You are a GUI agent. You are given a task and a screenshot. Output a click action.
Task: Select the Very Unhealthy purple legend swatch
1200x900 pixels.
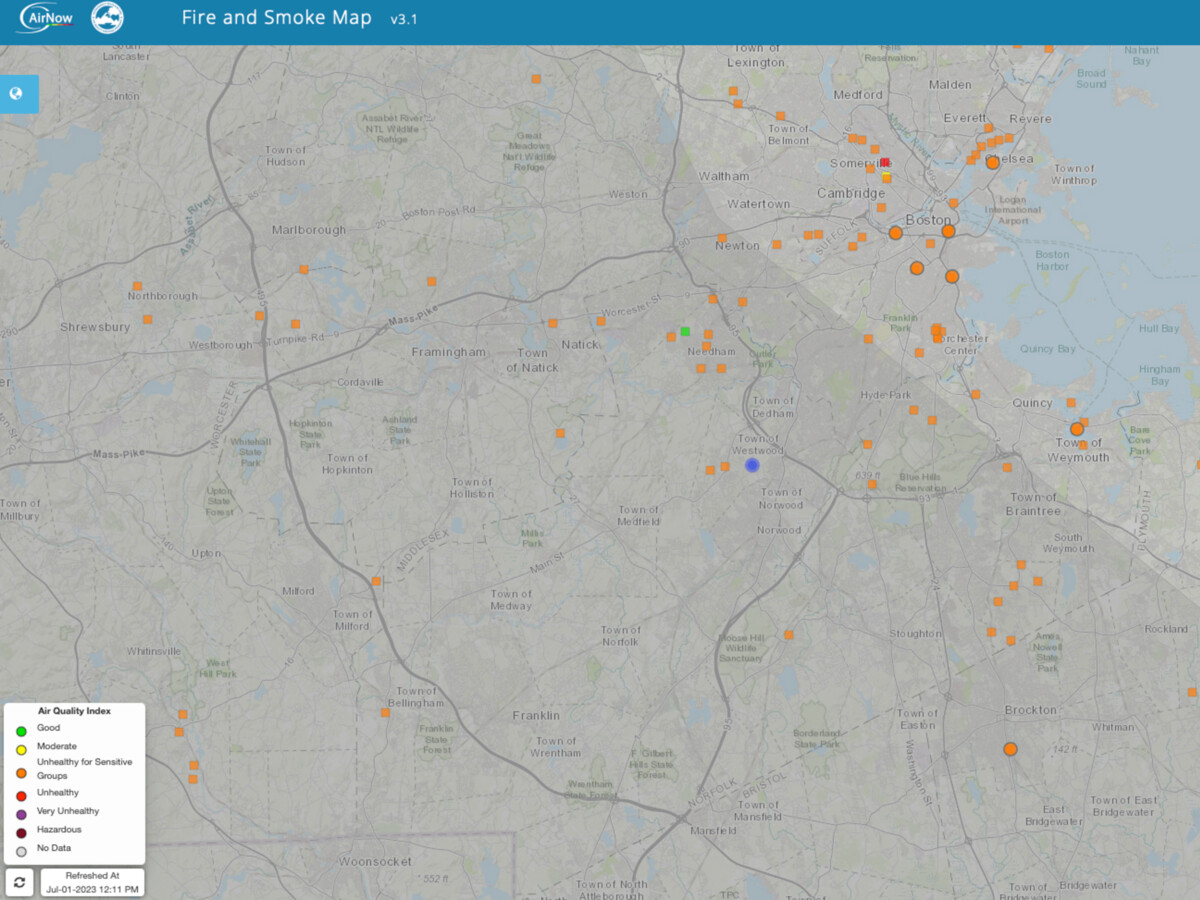pyautogui.click(x=21, y=814)
